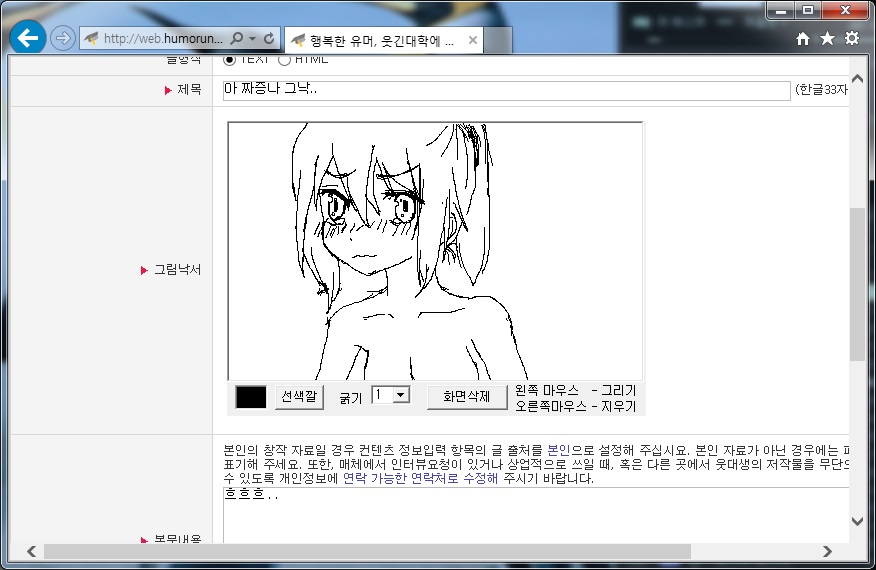The image size is (876, 570).
Task: Select the TEXT radio button
Action: tap(230, 60)
